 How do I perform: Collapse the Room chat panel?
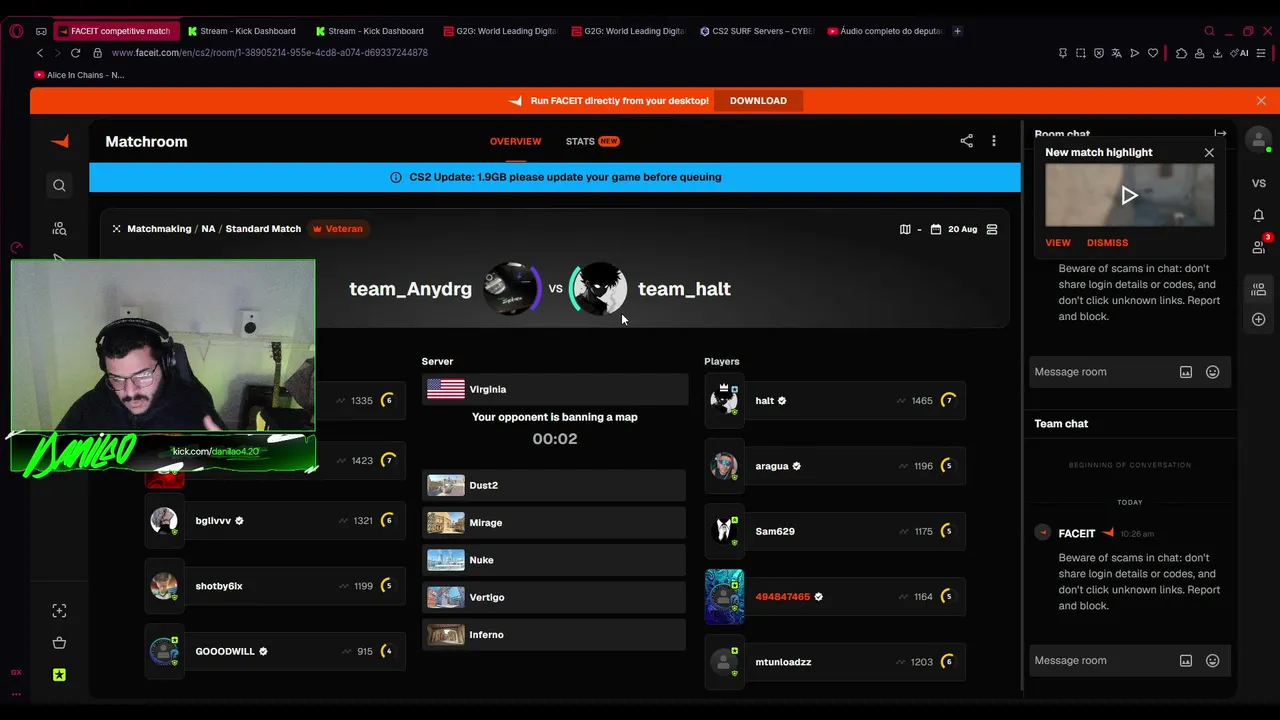(x=1220, y=133)
